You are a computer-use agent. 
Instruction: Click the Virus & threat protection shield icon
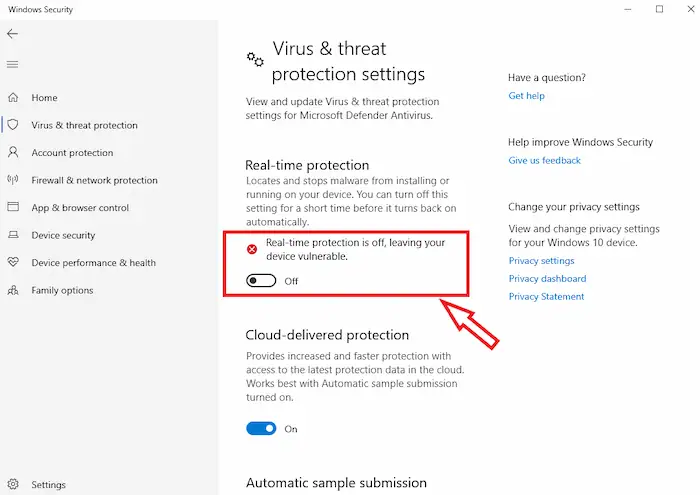point(12,125)
